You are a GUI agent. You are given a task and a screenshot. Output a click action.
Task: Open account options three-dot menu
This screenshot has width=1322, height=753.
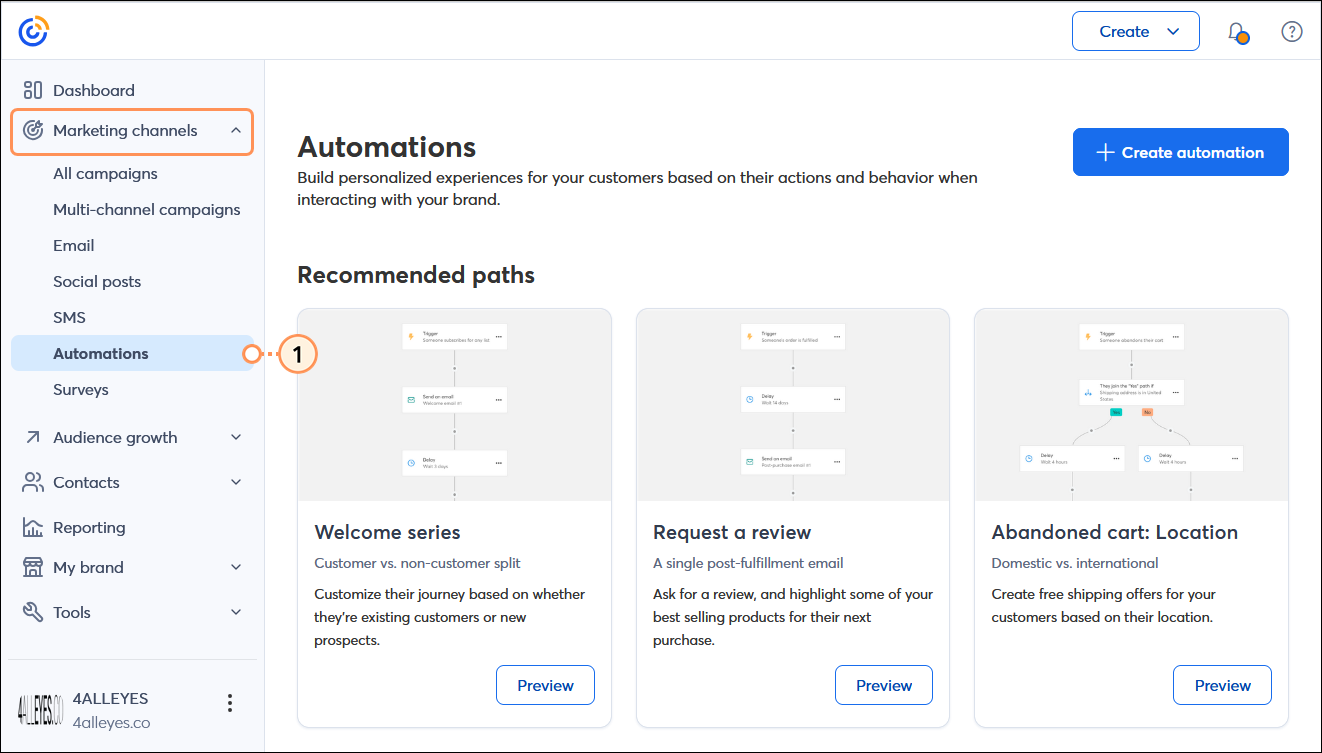point(230,703)
